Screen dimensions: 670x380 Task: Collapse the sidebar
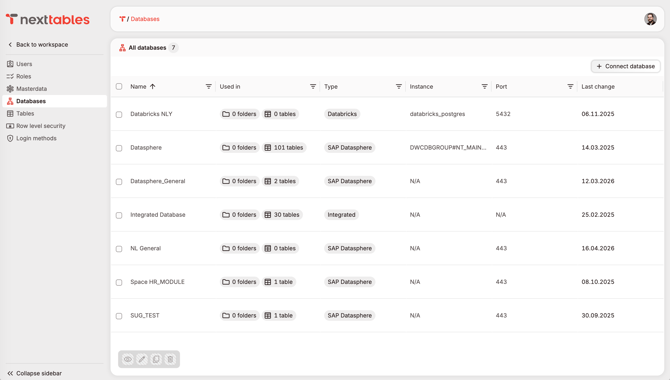pos(35,373)
